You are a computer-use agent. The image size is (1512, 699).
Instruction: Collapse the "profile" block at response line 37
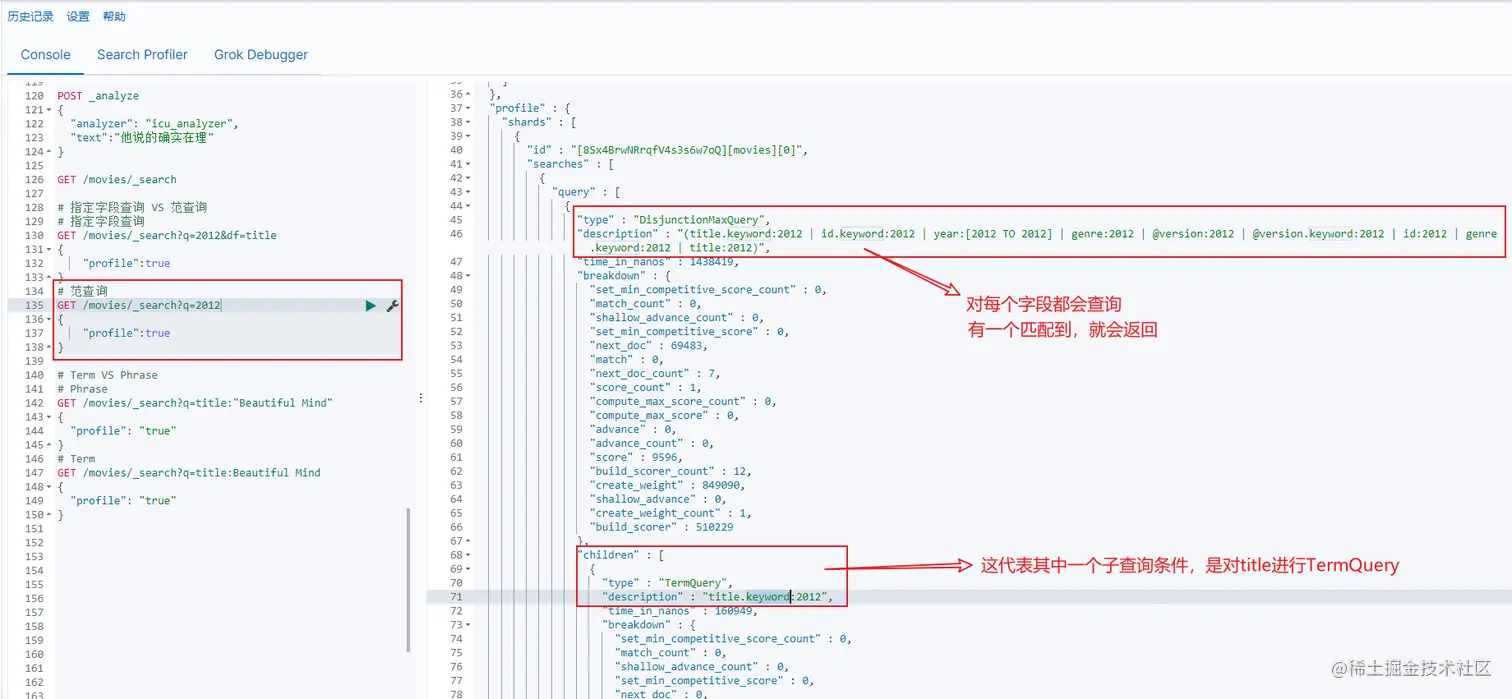469,108
